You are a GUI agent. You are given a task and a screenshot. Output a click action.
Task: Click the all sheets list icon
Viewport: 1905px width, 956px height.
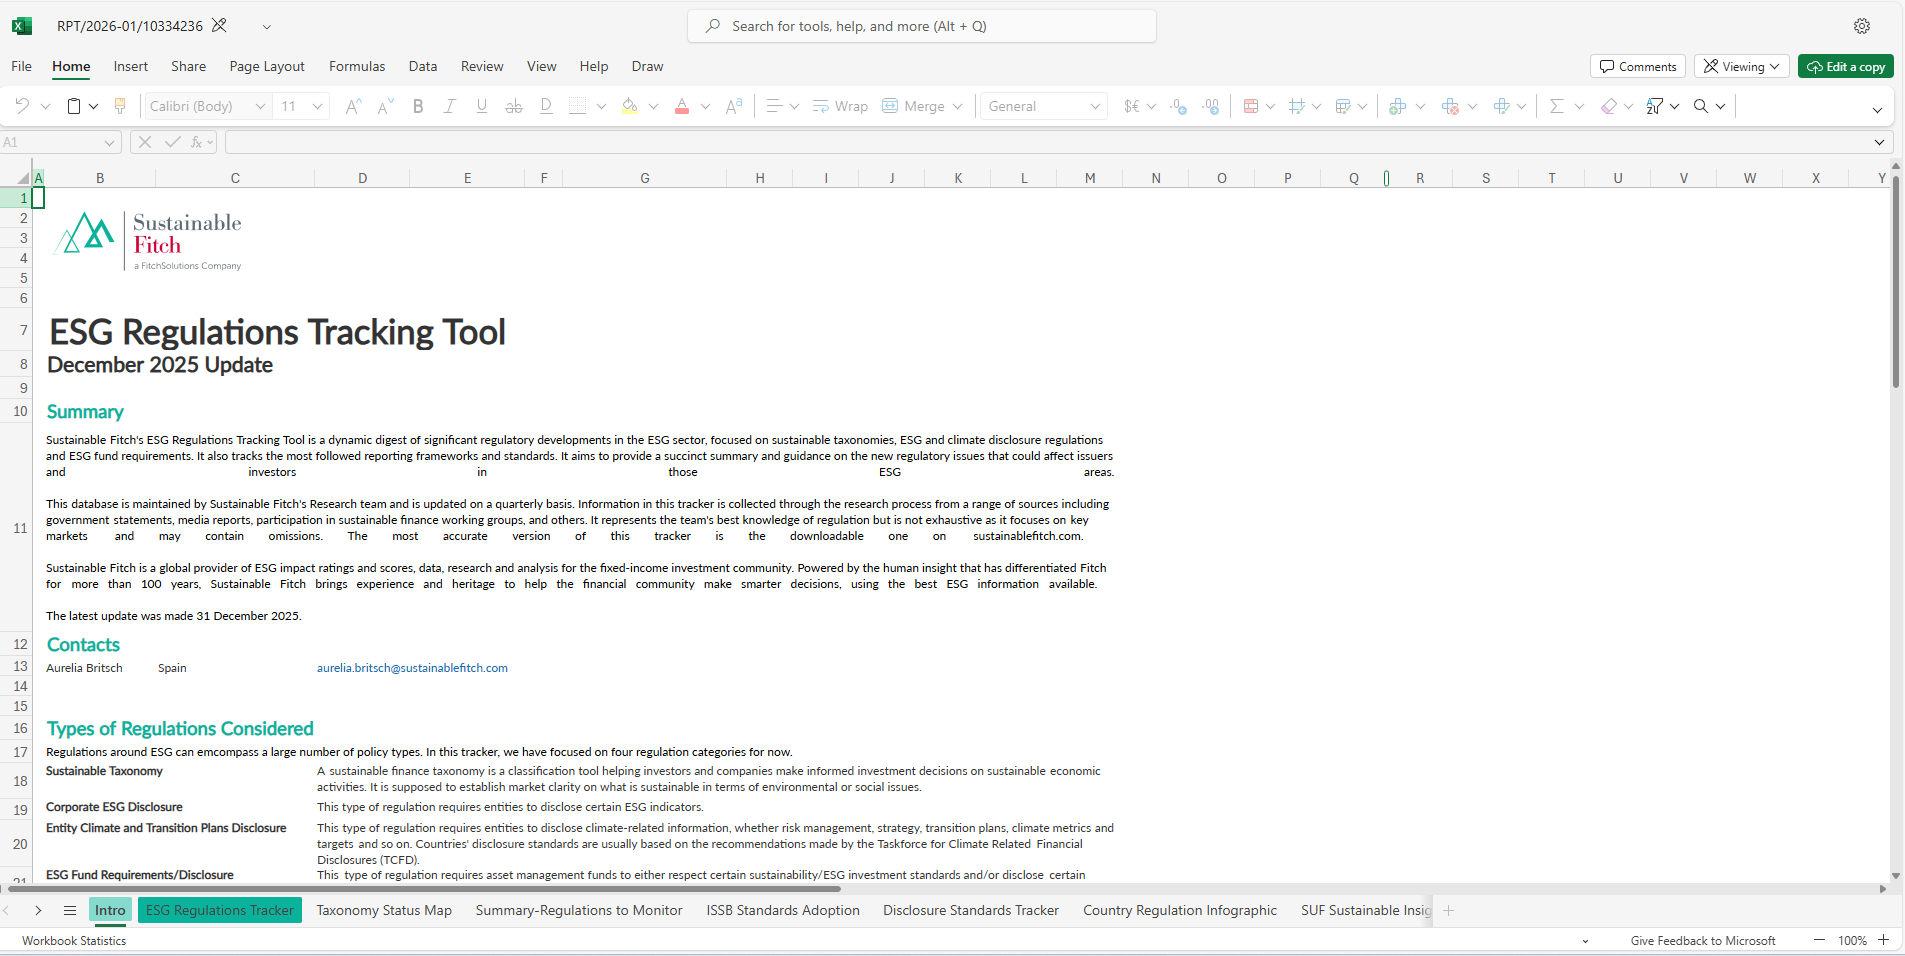[70, 910]
